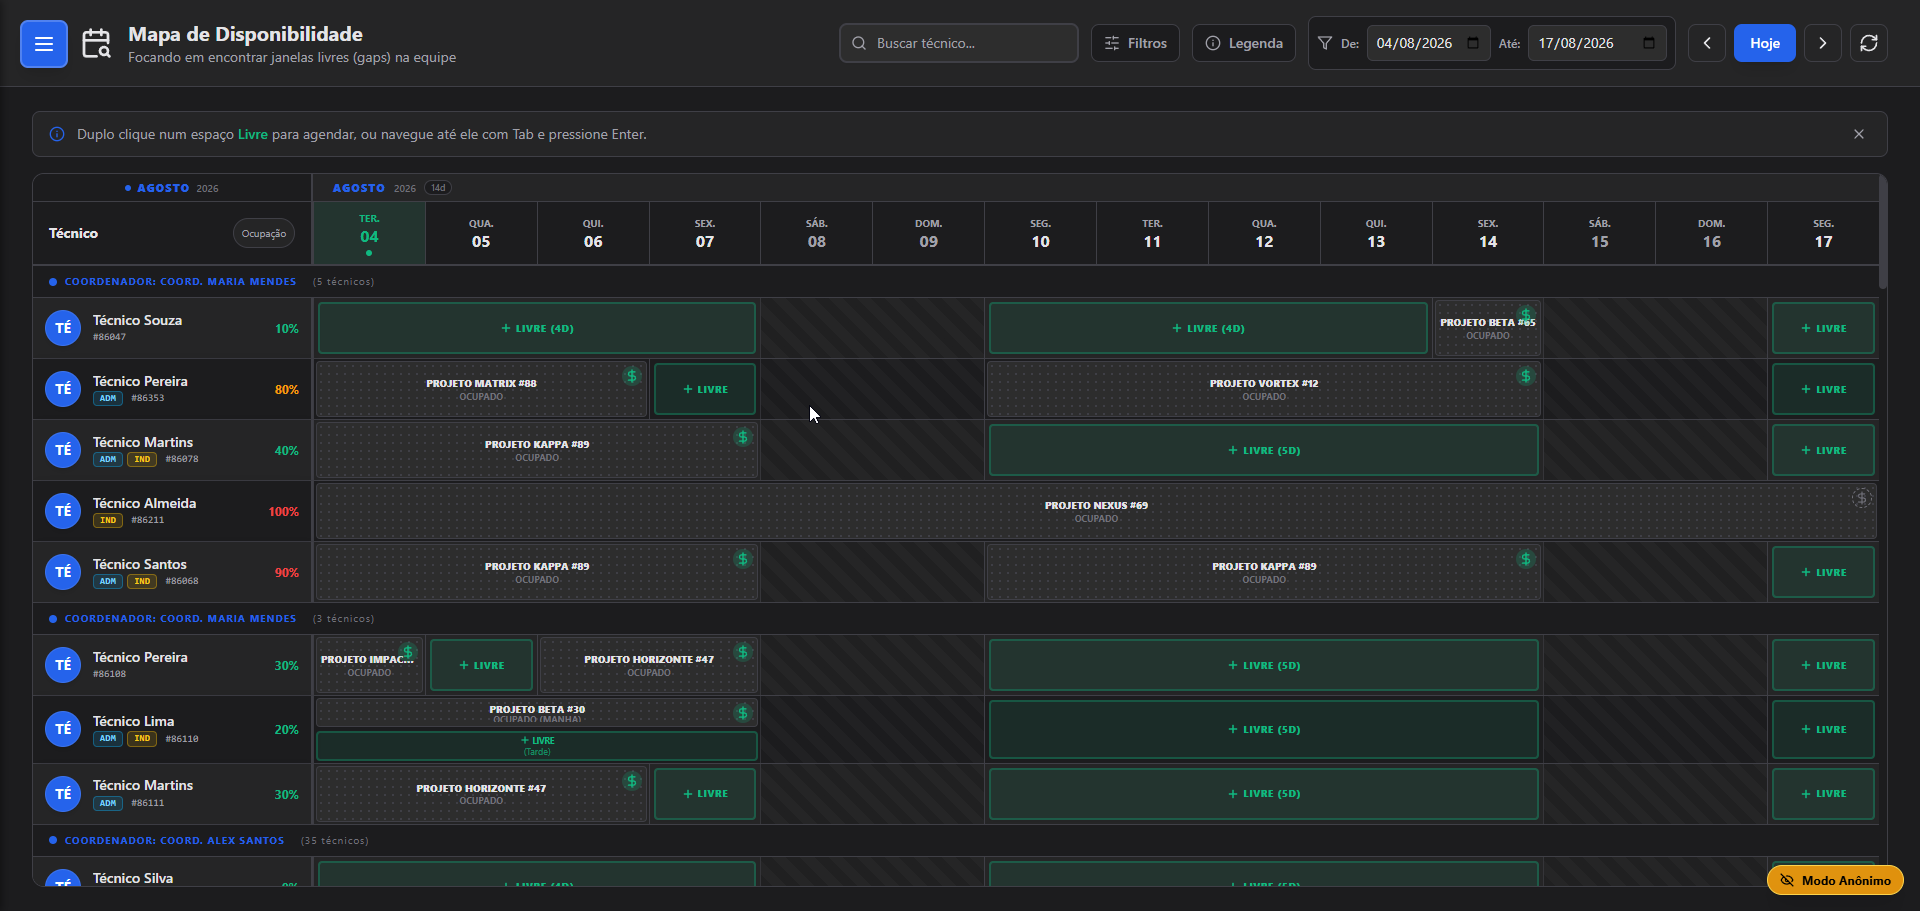The image size is (1920, 911).
Task: Click the ADM badge of Técnico Martins #86111
Action: pyautogui.click(x=108, y=803)
